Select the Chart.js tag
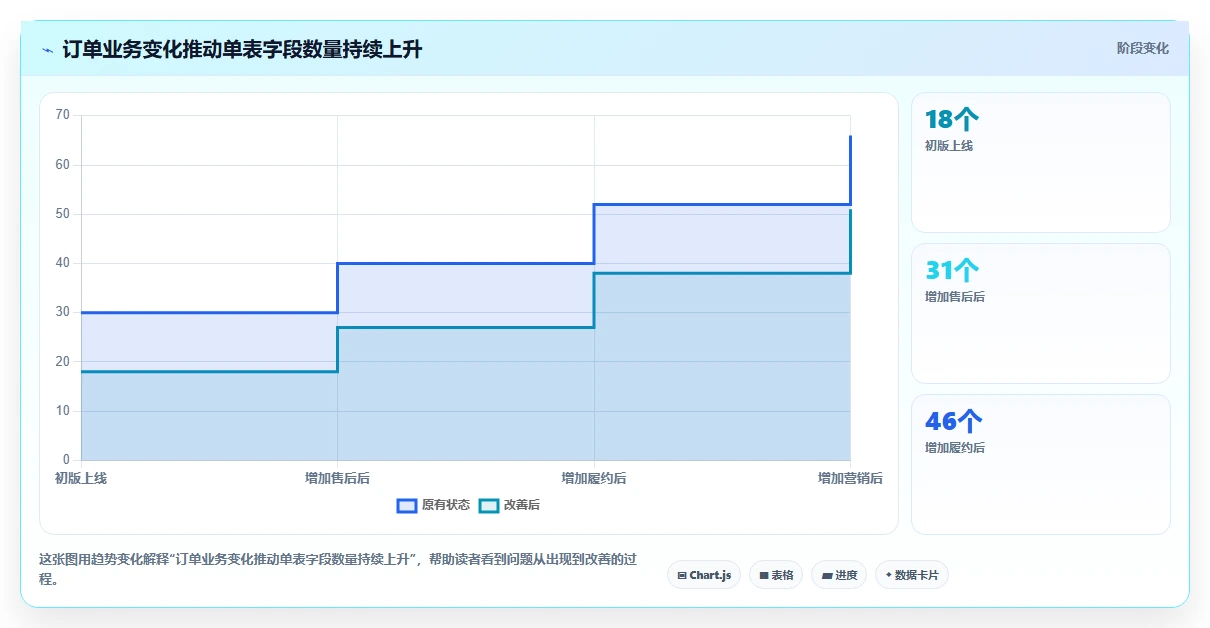This screenshot has width=1210, height=628. click(x=704, y=575)
